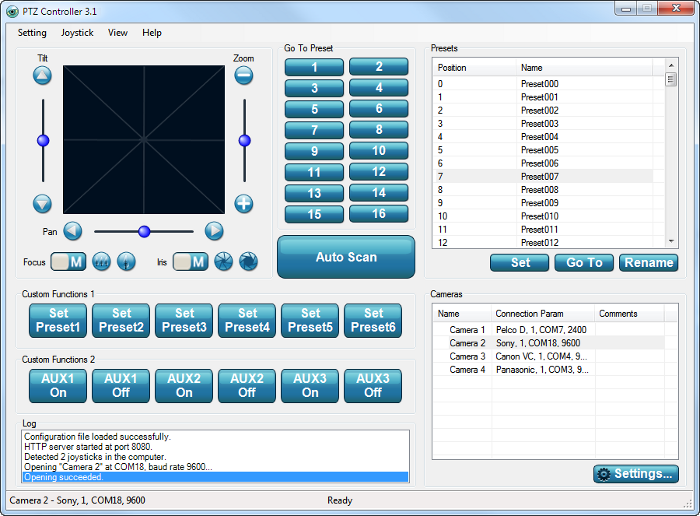Click the Pan slider handle
Screen dimensions: 700x516
(144, 231)
